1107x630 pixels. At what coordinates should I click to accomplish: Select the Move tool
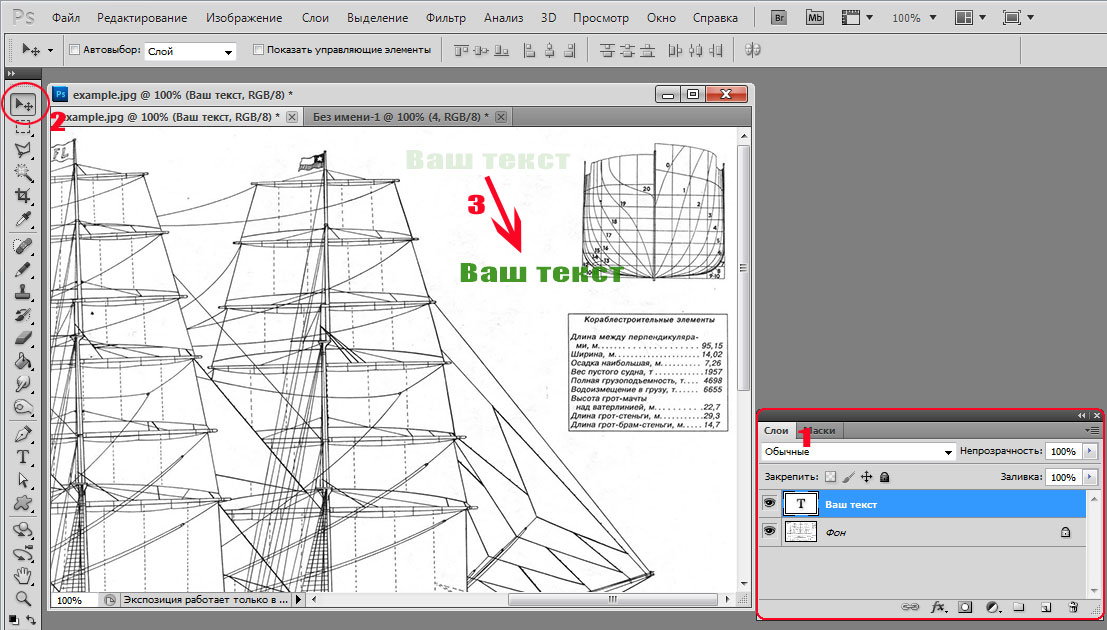pos(23,105)
